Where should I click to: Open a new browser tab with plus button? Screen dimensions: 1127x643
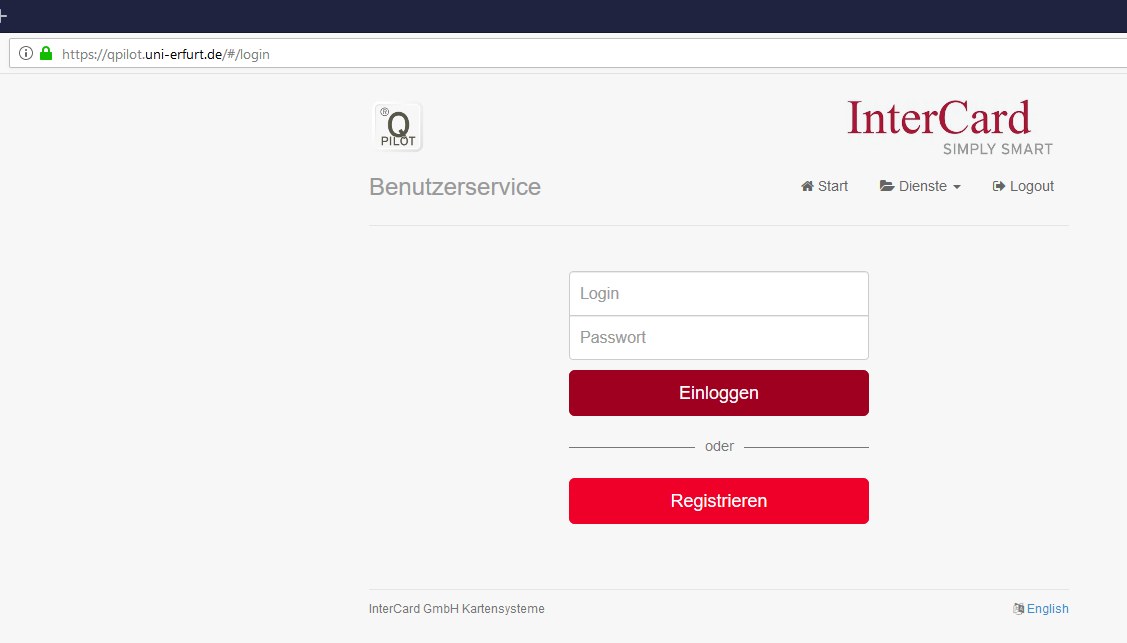(3, 16)
